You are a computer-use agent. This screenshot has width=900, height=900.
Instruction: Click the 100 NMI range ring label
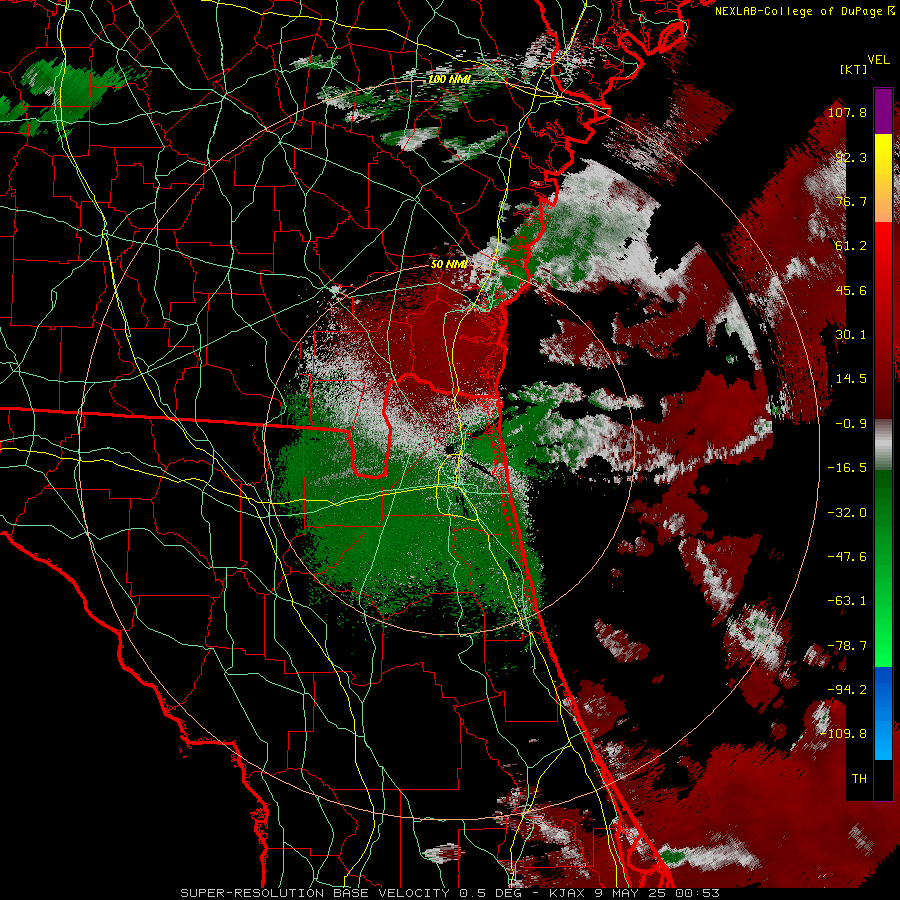pos(449,79)
